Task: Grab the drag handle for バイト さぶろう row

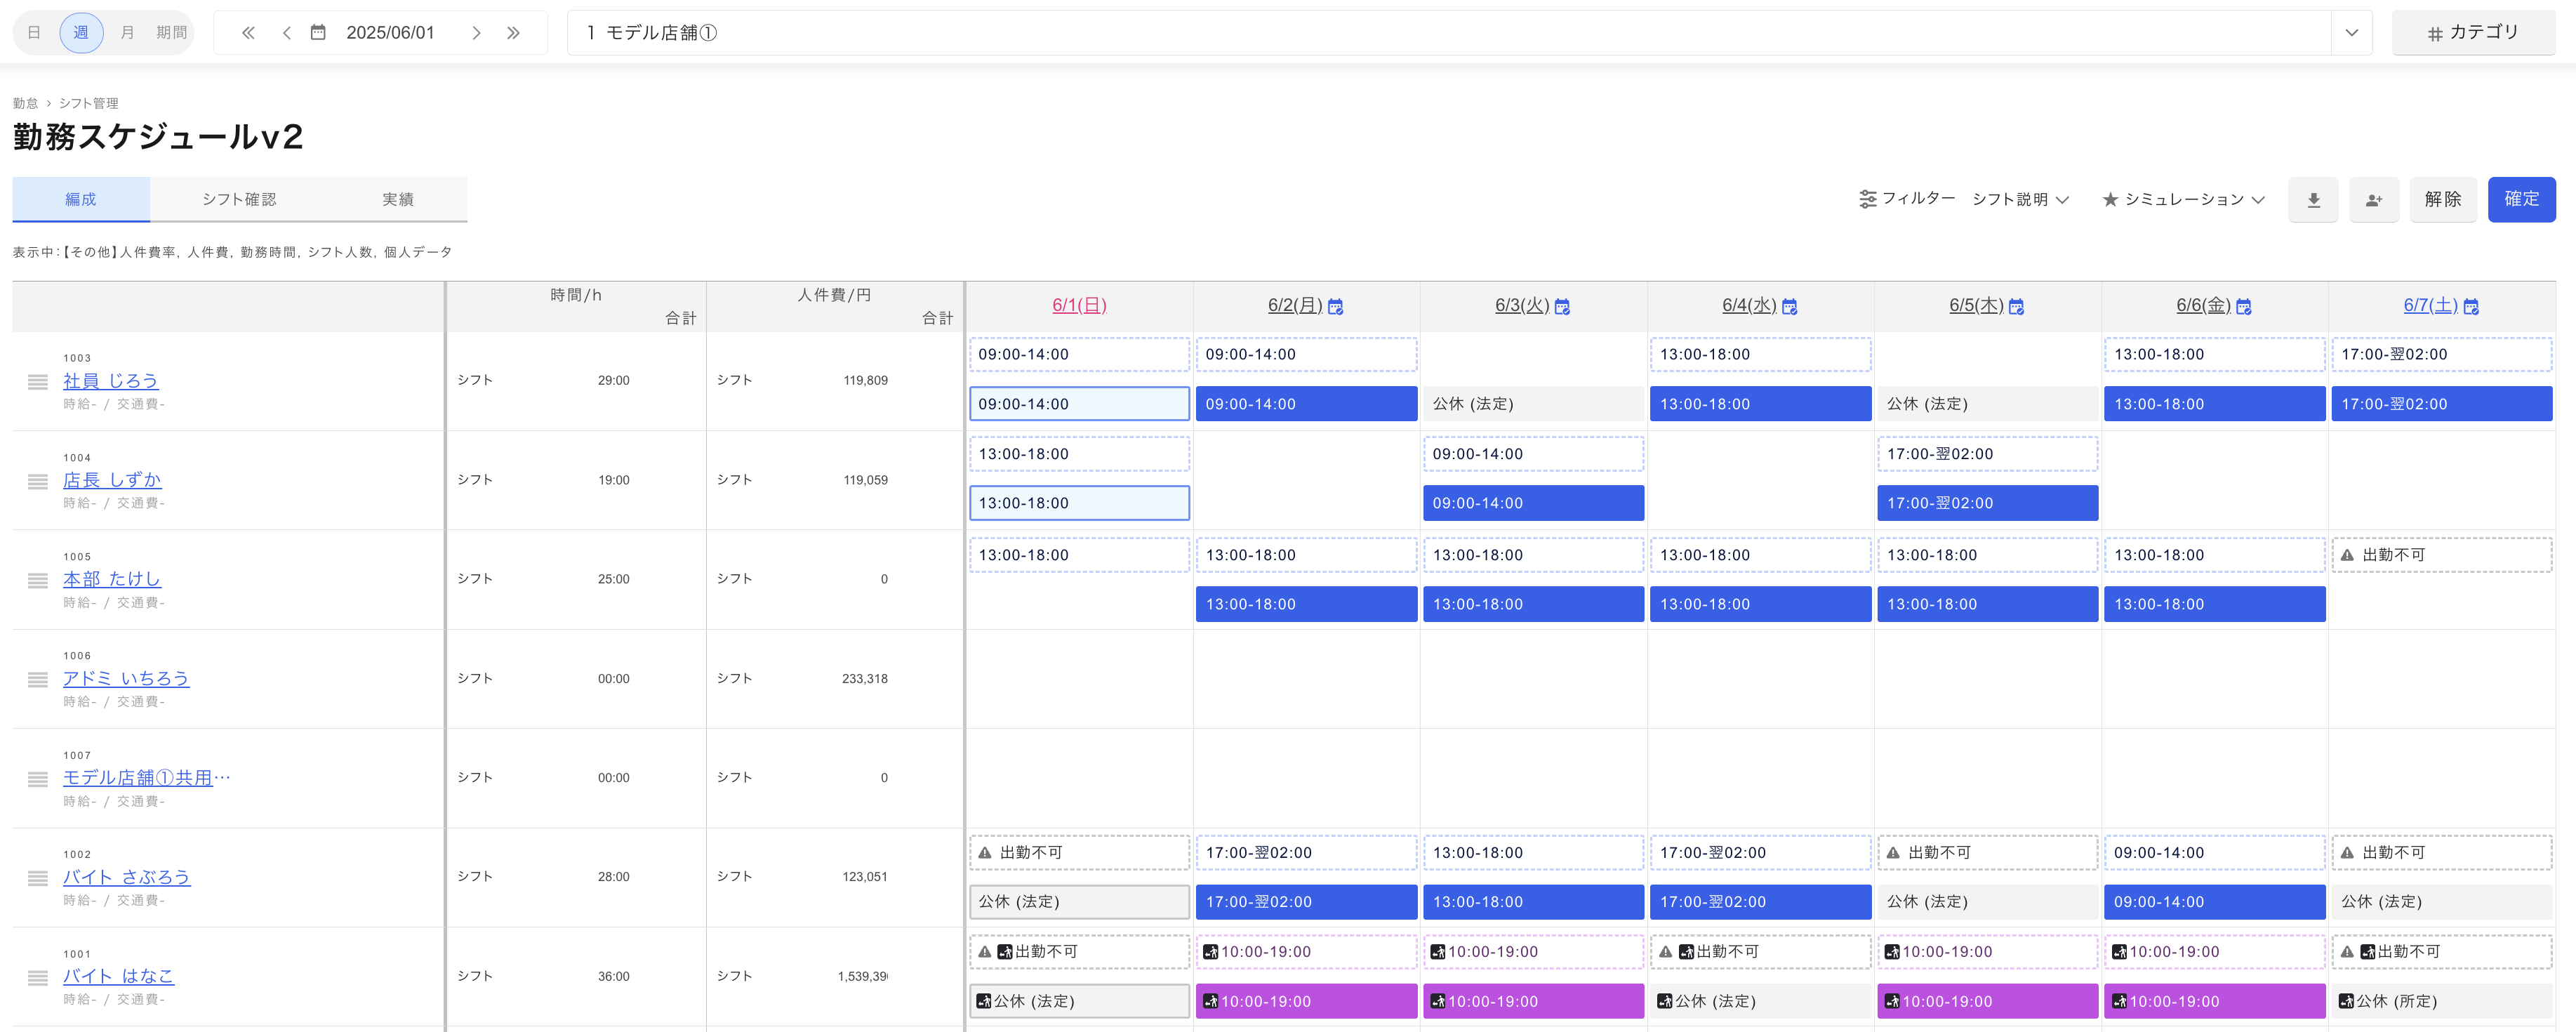Action: pyautogui.click(x=38, y=878)
